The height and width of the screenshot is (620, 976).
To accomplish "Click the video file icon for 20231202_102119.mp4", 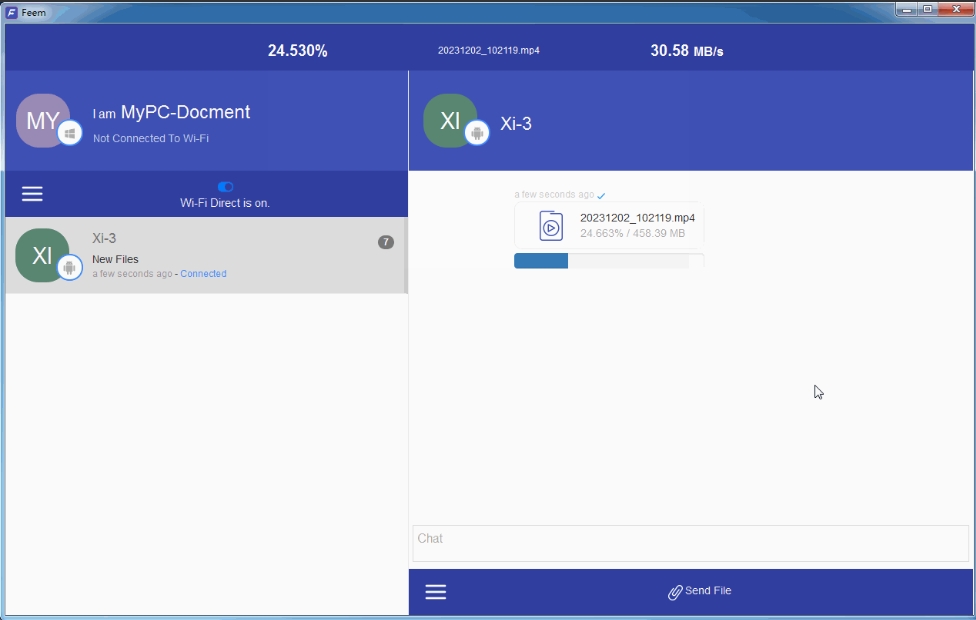I will click(551, 226).
